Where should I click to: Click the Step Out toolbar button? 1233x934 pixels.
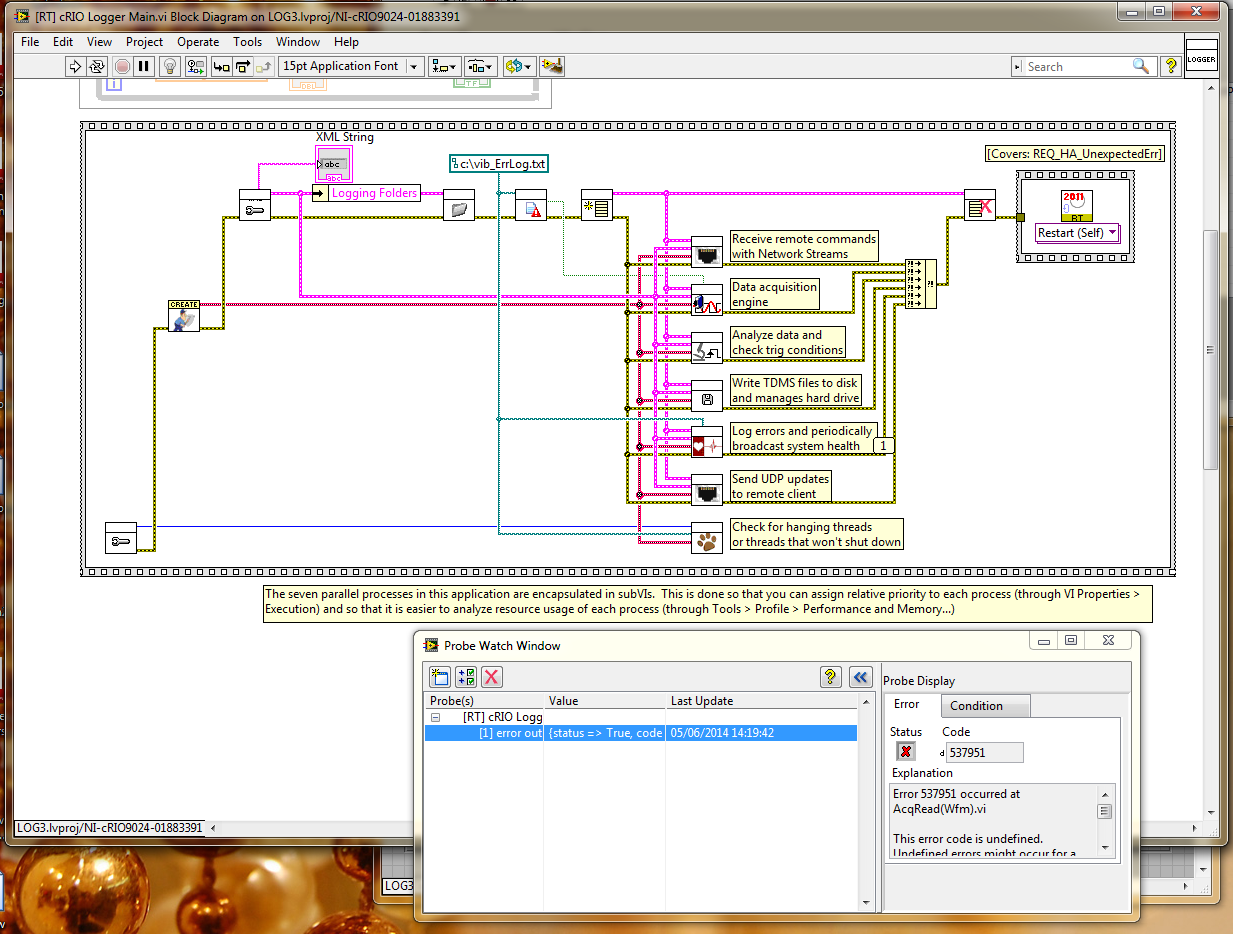click(263, 67)
